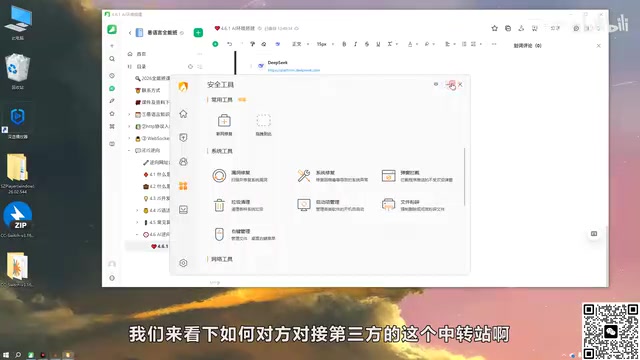Open more toolbar options ellipsis
The image size is (640, 360).
[494, 44]
